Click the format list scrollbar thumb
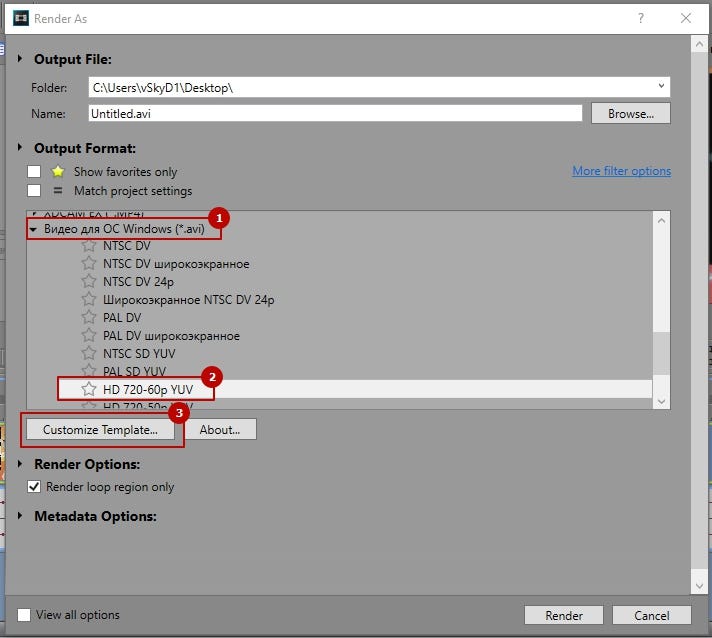Image resolution: width=712 pixels, height=638 pixels. tap(662, 353)
